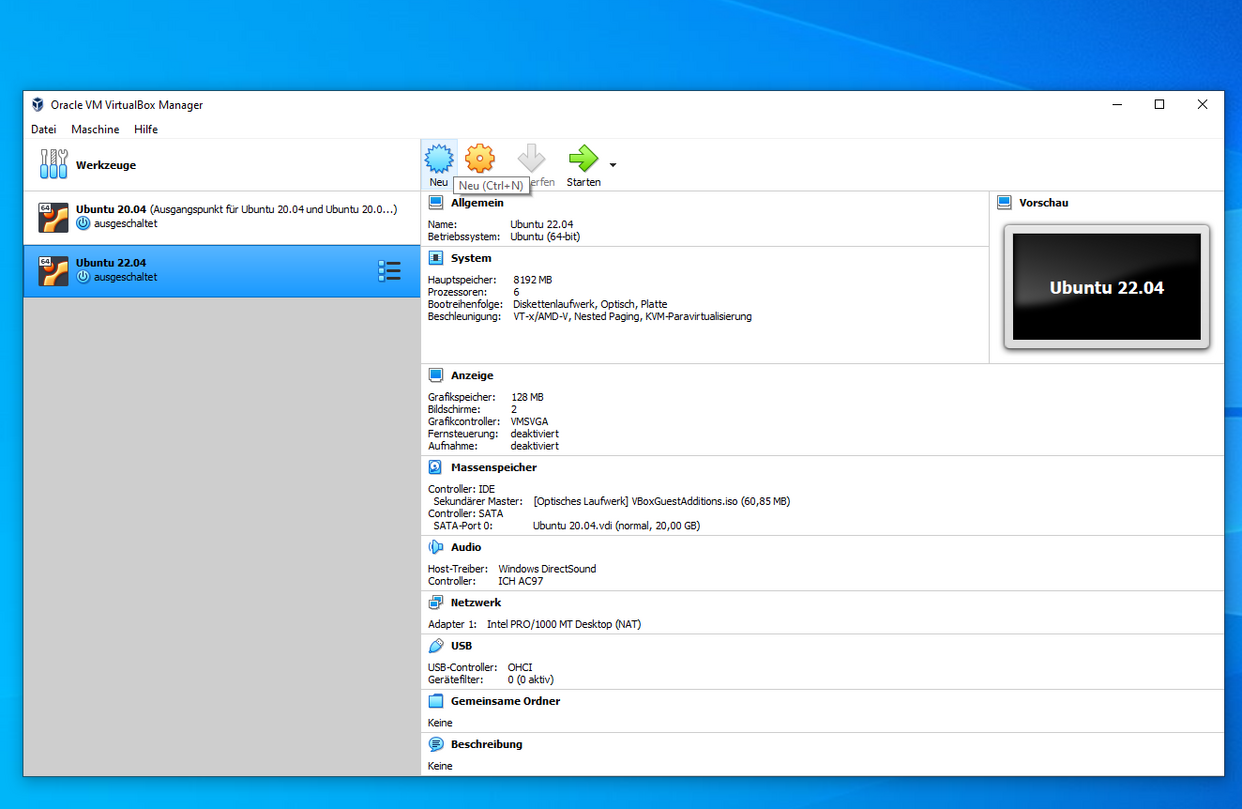Click the Ubuntu 22.04 preview thumbnail
The width and height of the screenshot is (1242, 809).
coord(1106,287)
